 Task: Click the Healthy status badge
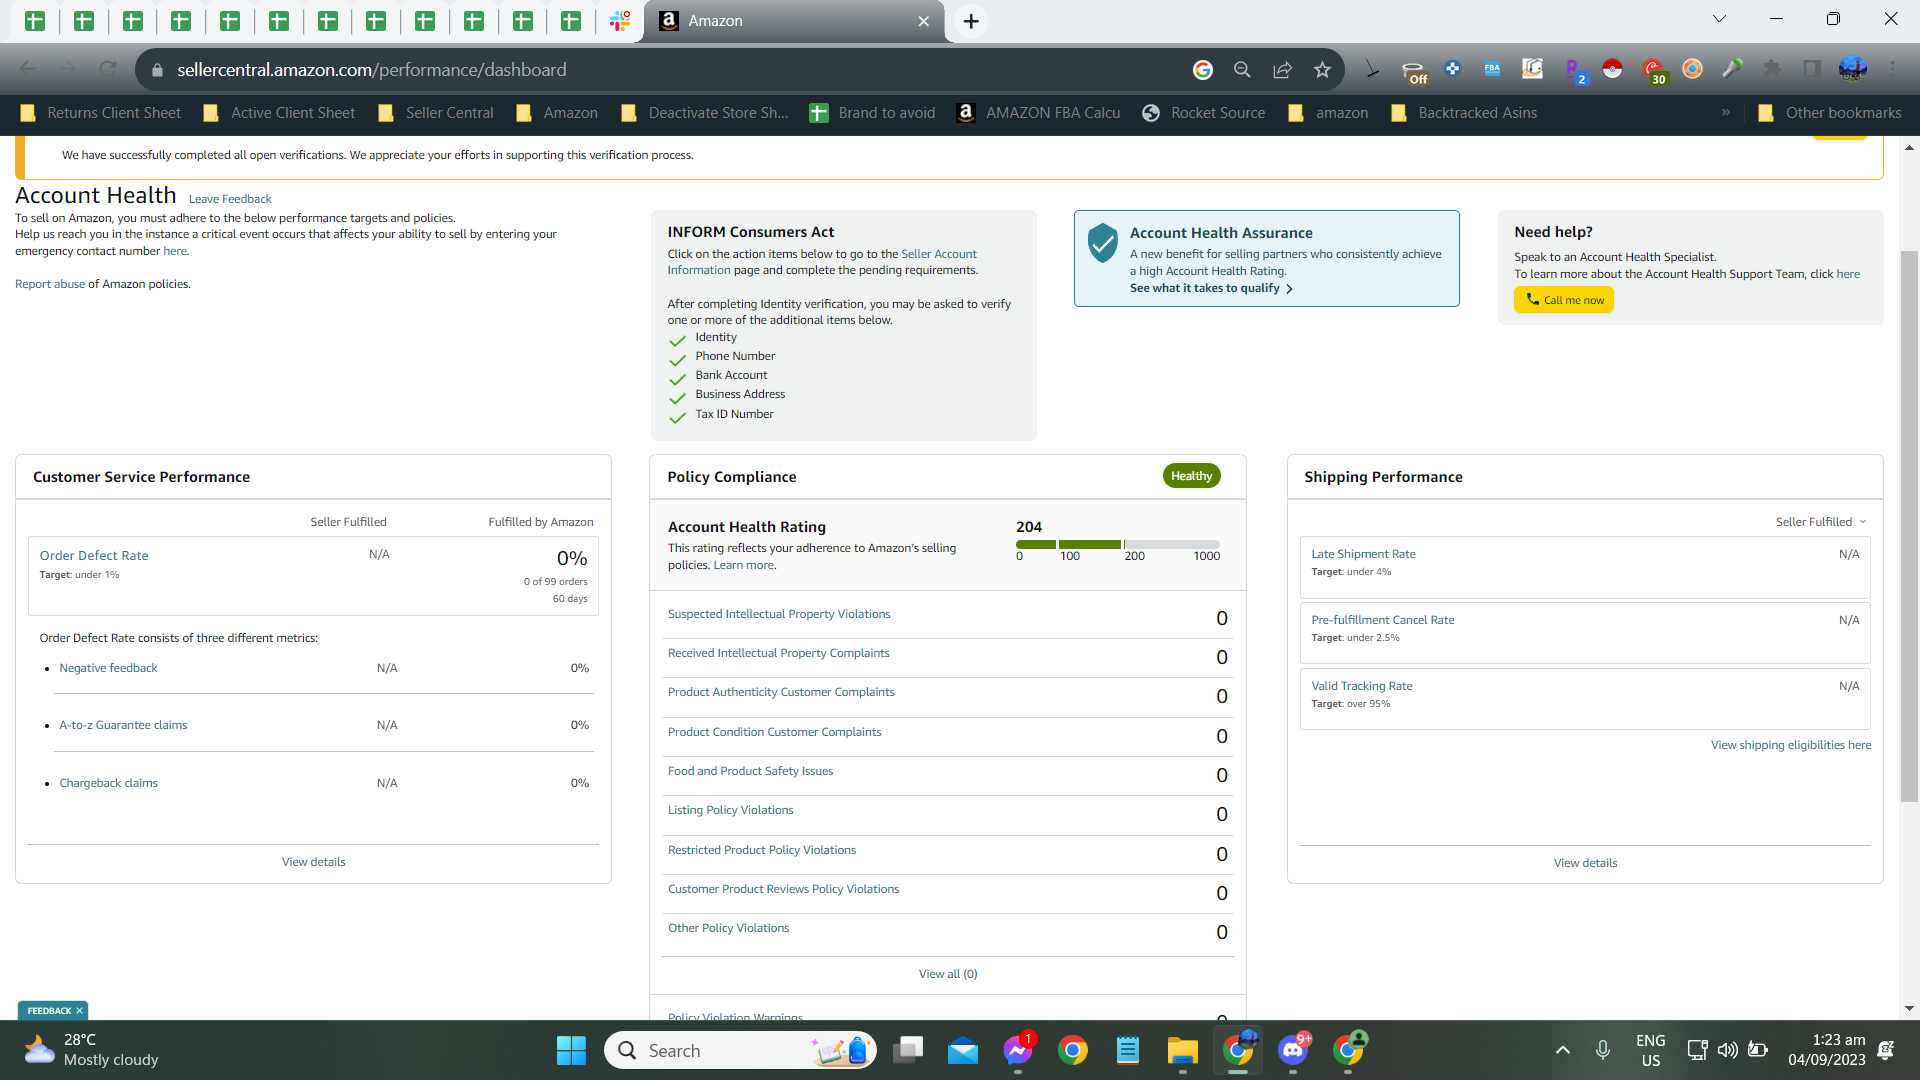pos(1191,476)
